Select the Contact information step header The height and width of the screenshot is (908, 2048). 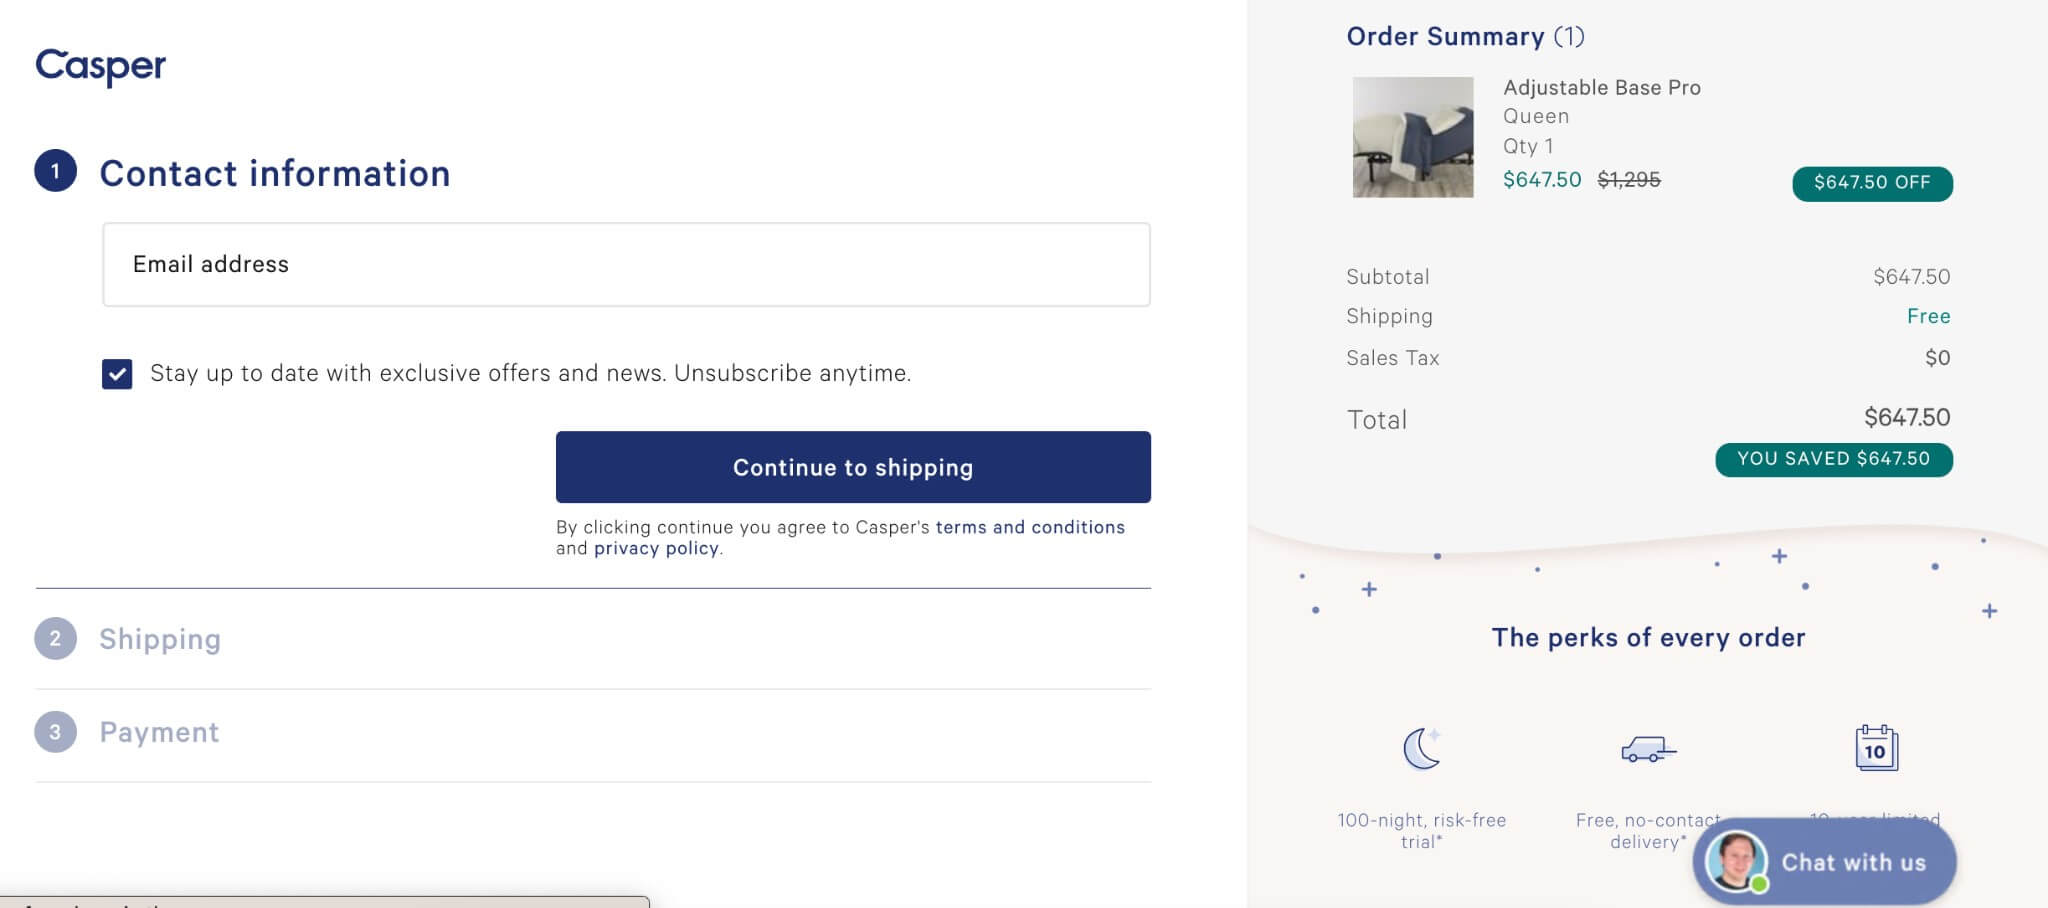pos(274,173)
